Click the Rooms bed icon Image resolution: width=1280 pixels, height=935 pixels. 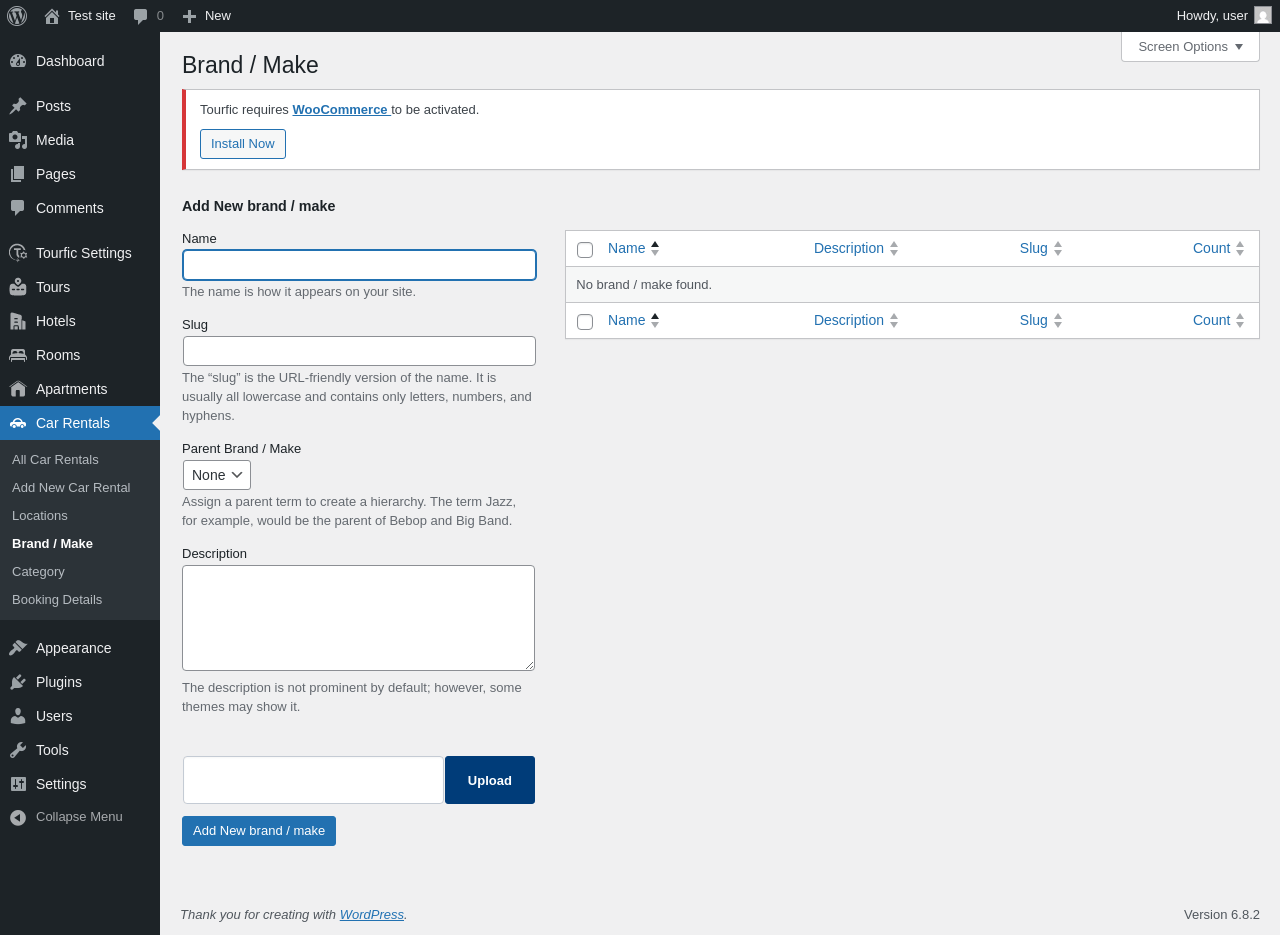click(18, 355)
